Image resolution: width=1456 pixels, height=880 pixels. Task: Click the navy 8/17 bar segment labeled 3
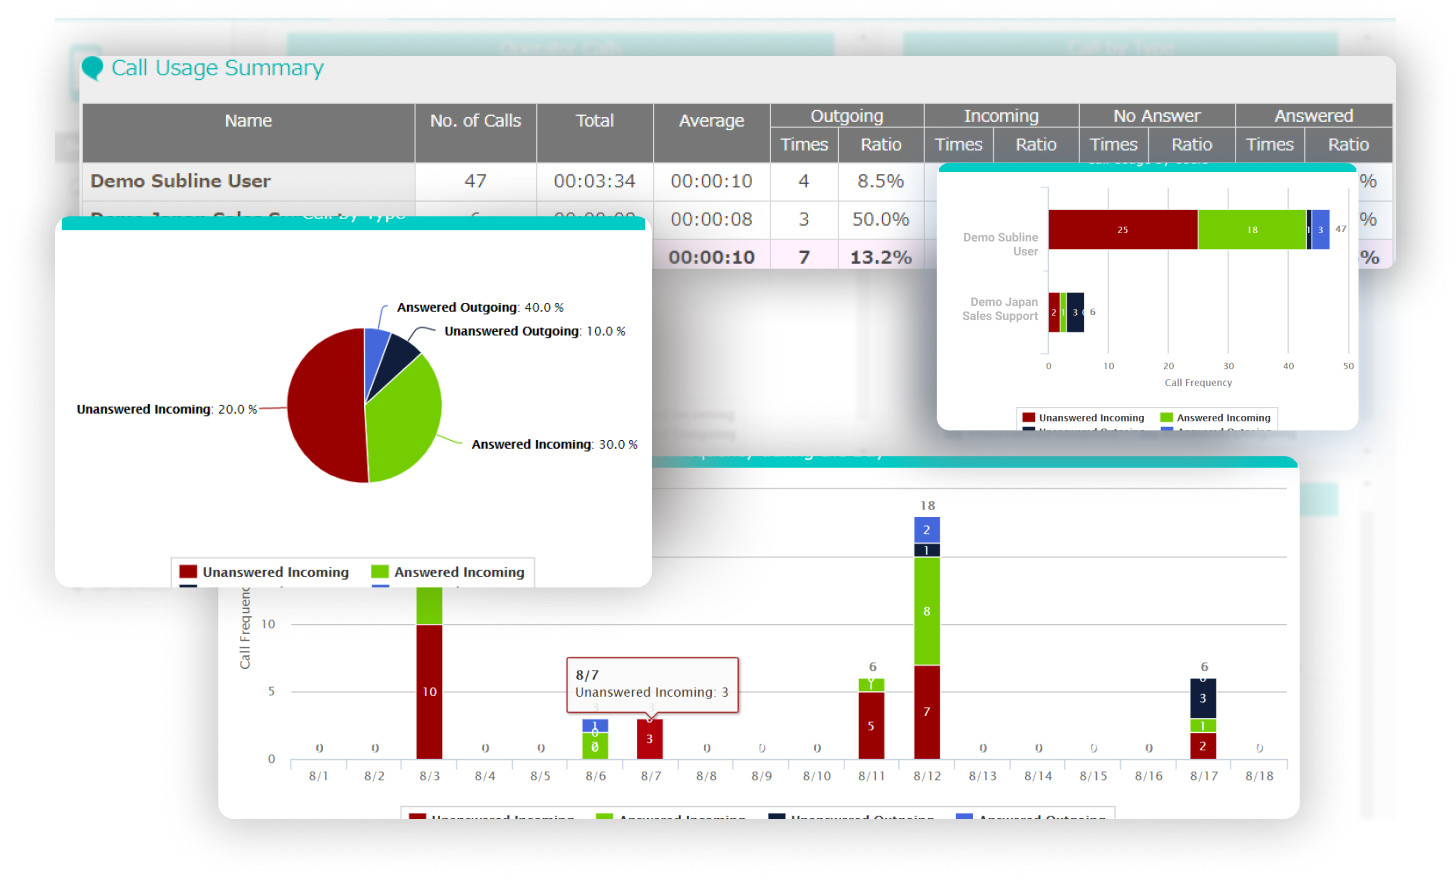[1203, 698]
